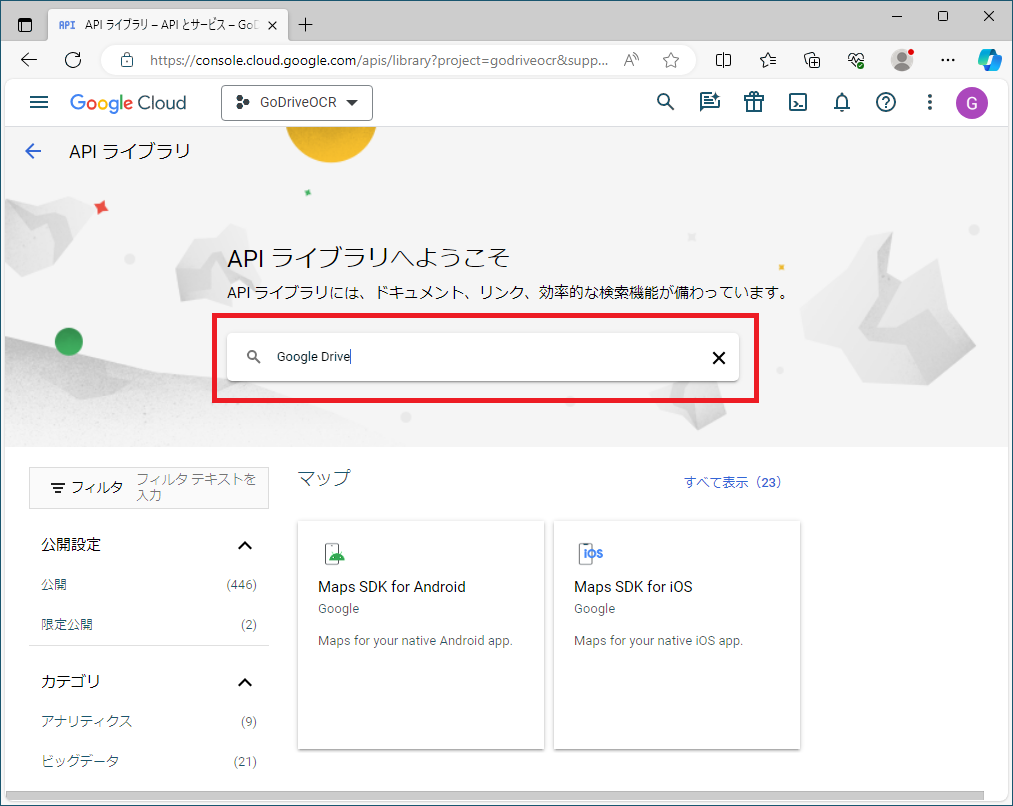This screenshot has height=806, width=1013.
Task: Open the Edge profile avatar icon
Action: (x=902, y=60)
